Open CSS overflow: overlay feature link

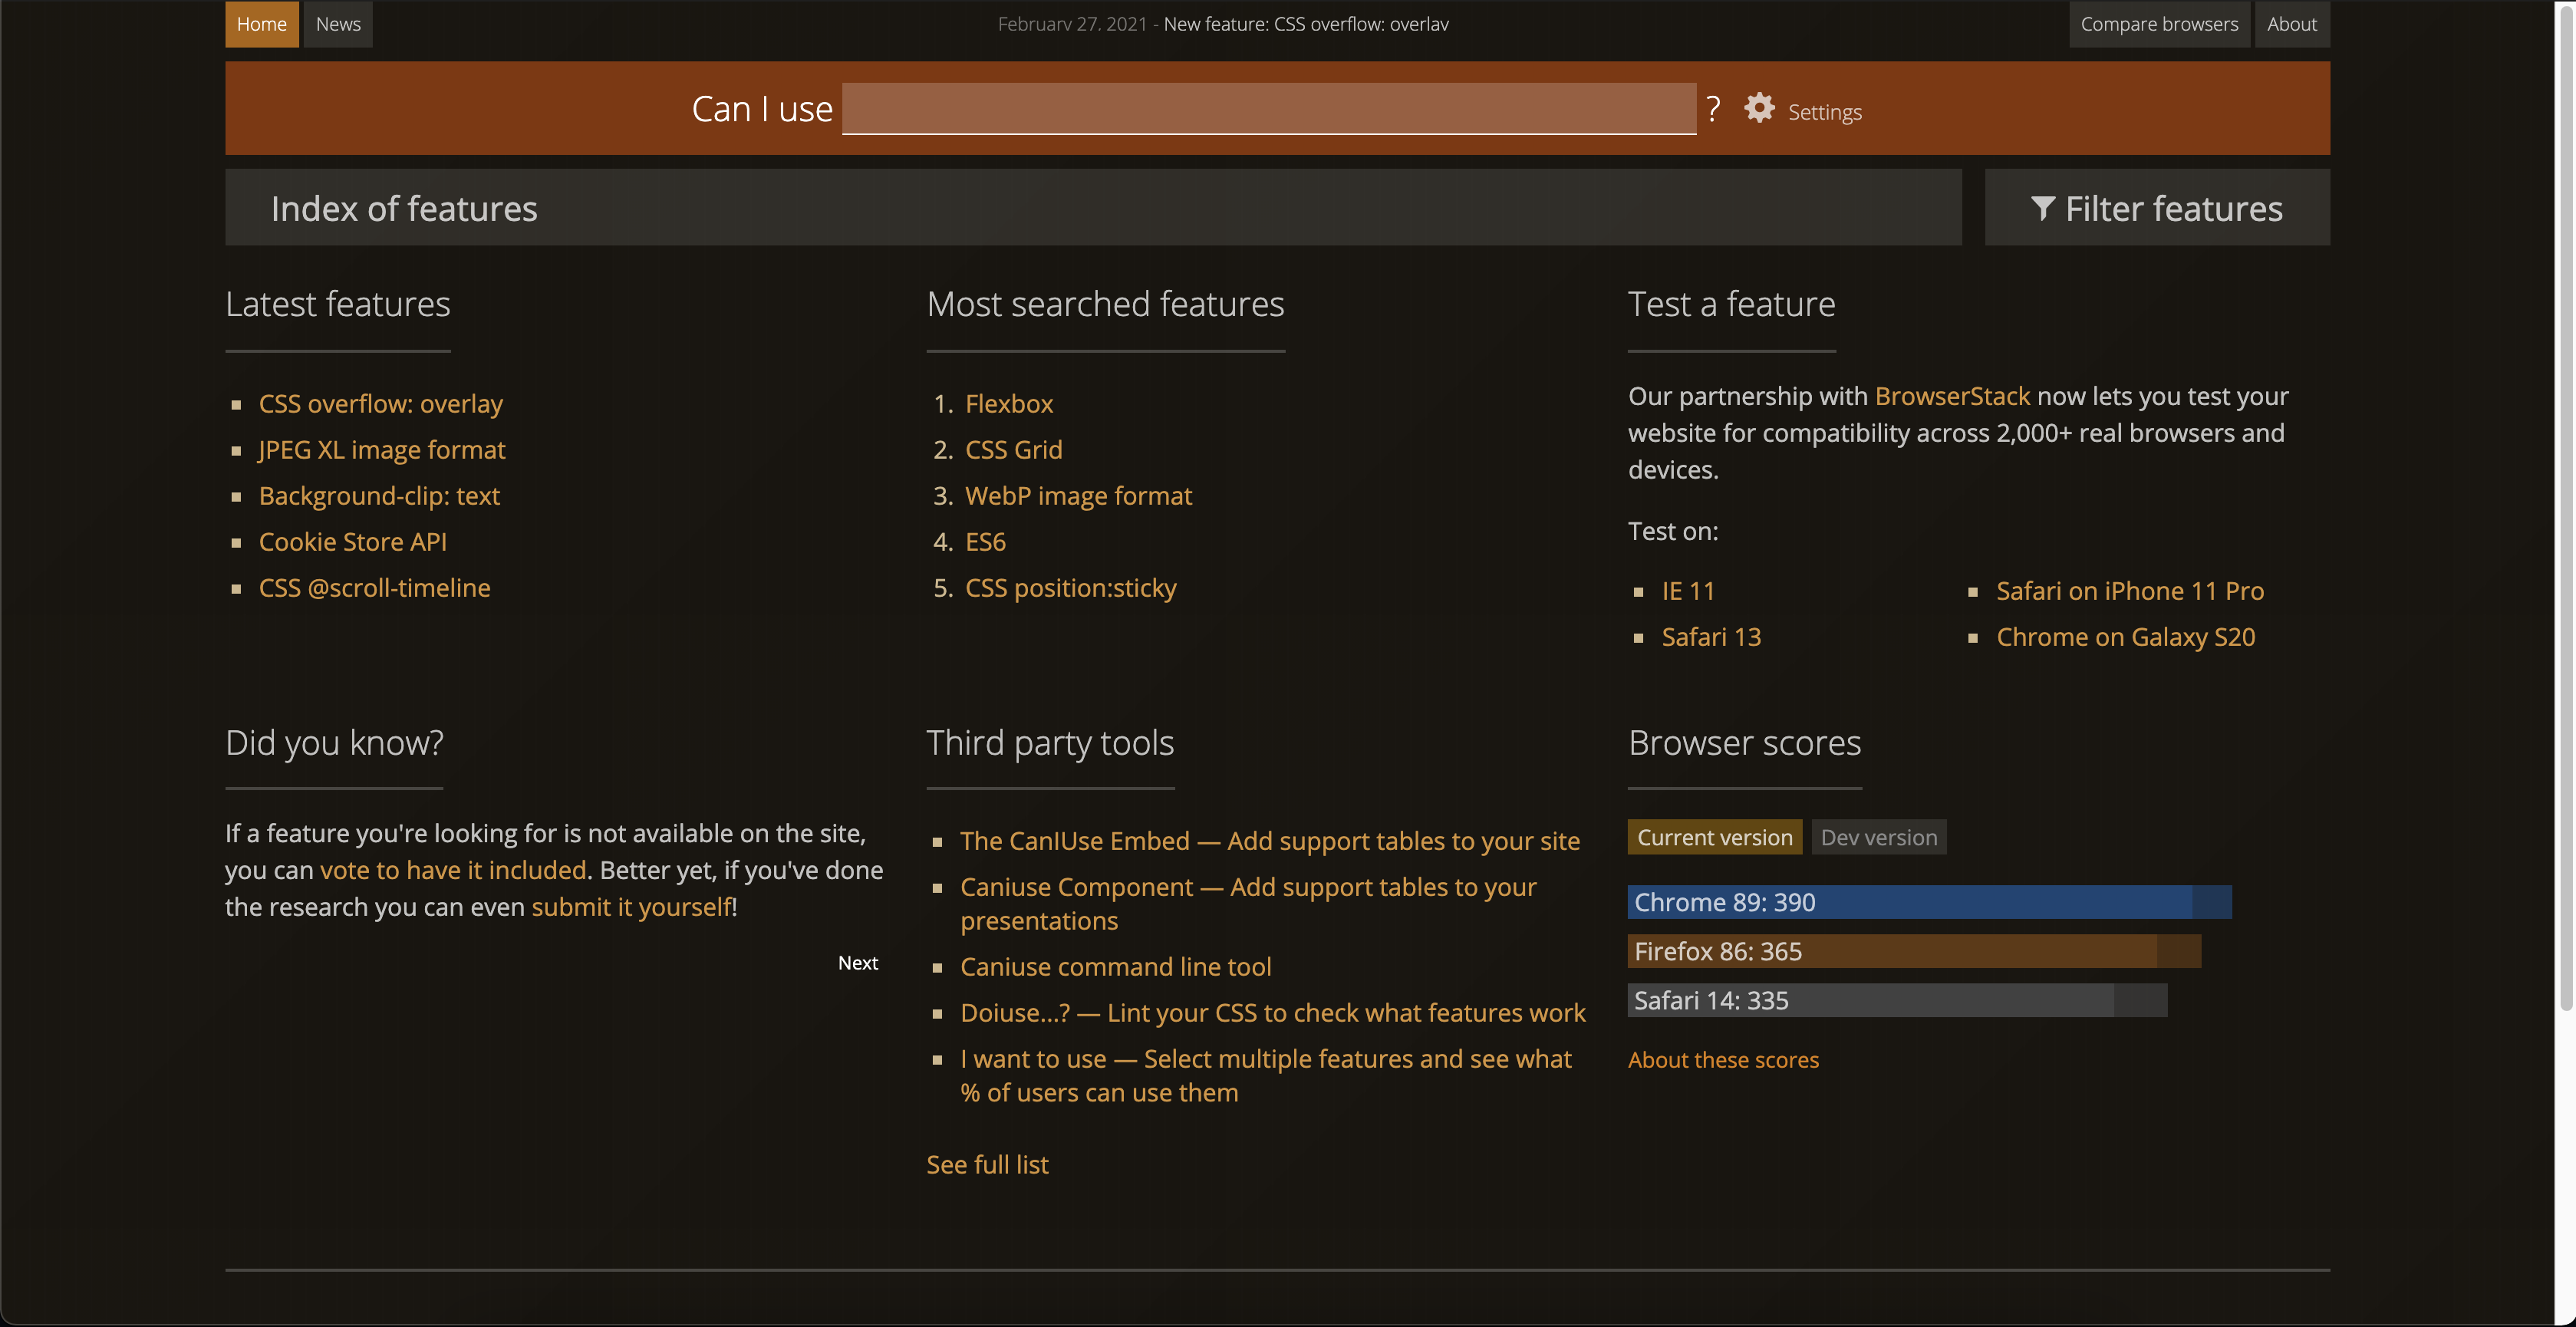pyautogui.click(x=380, y=404)
